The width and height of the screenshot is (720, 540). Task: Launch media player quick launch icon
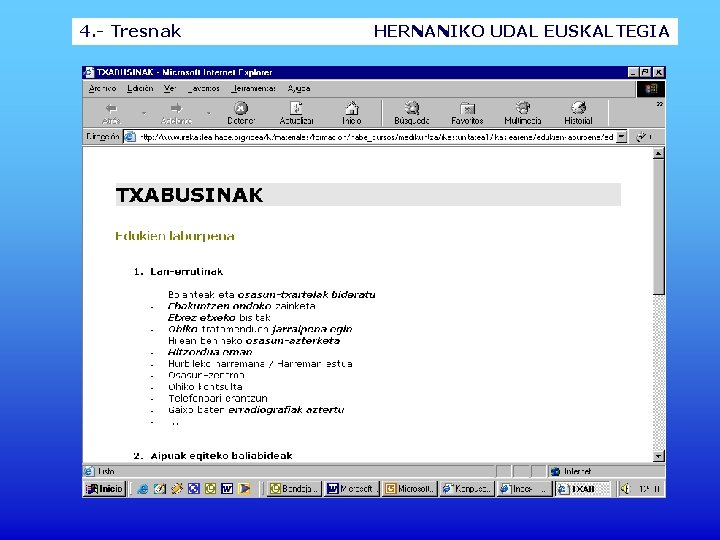(244, 489)
